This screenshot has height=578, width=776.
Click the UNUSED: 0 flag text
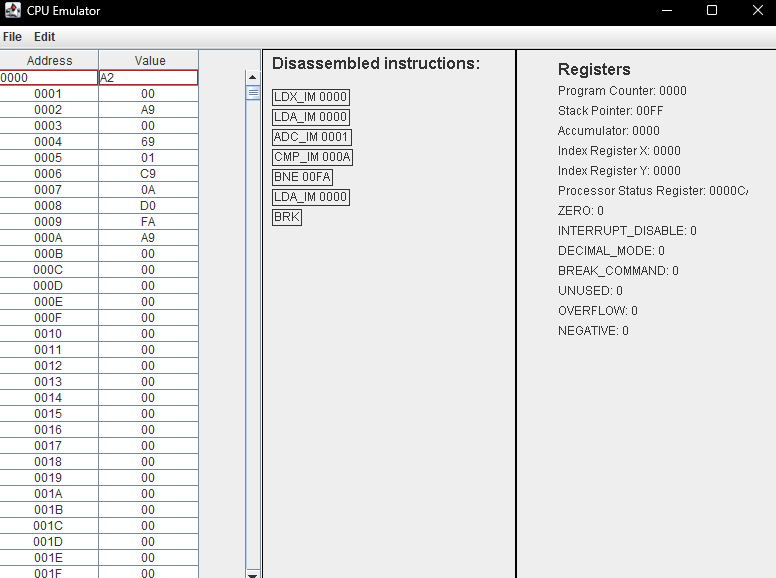(x=590, y=290)
